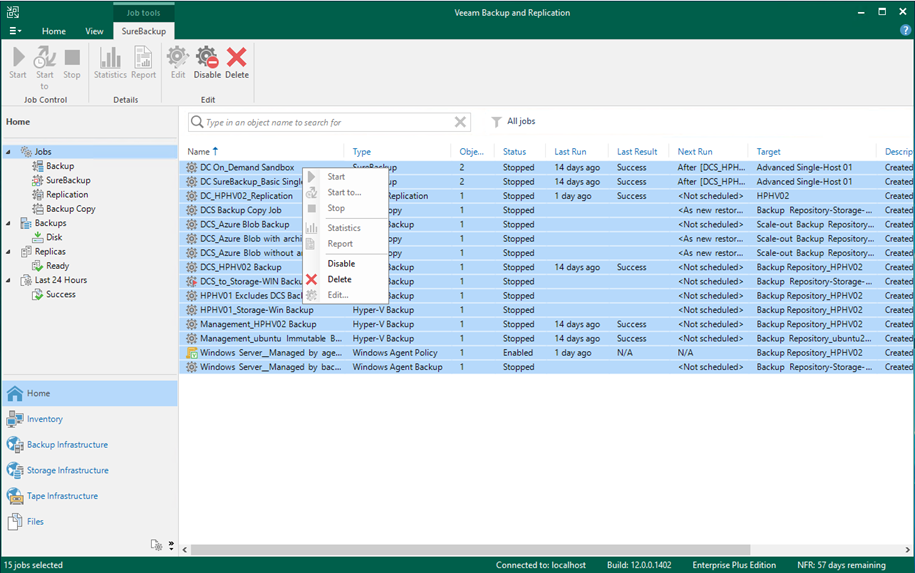Switch to the SureBackup ribbon tab

point(144,31)
